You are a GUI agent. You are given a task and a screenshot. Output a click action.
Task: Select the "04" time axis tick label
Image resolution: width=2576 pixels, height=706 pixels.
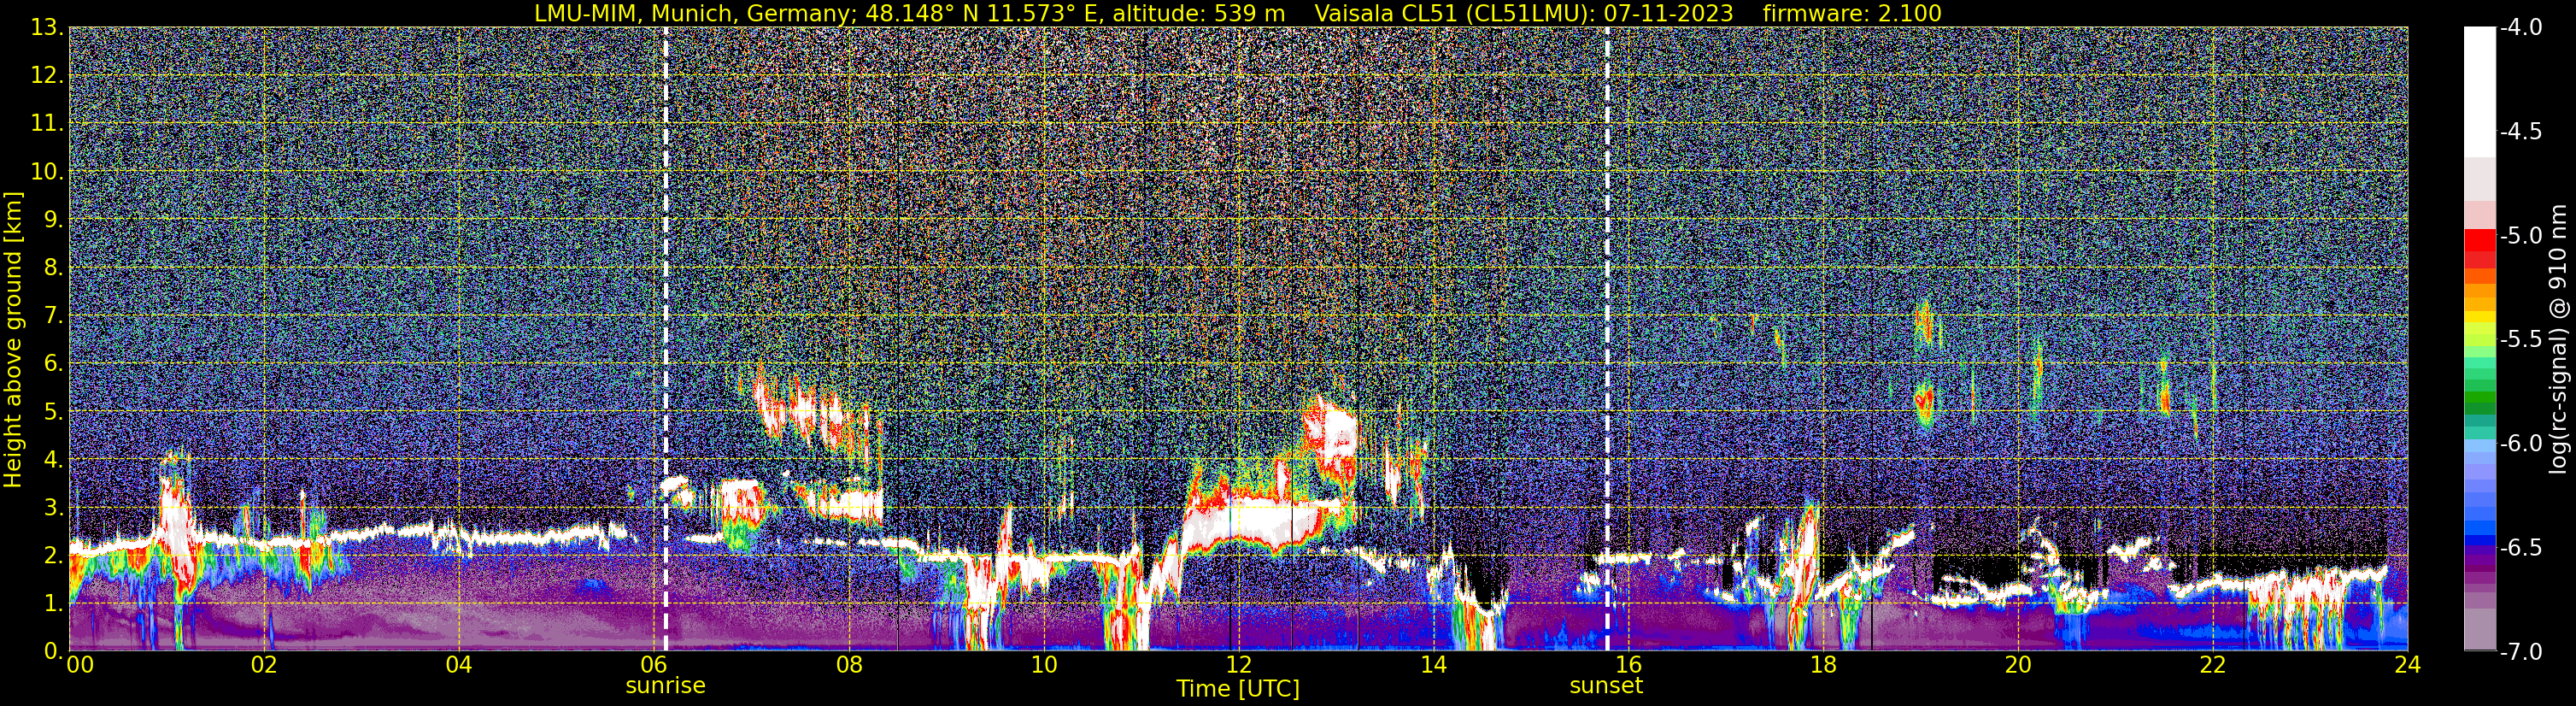pos(458,665)
